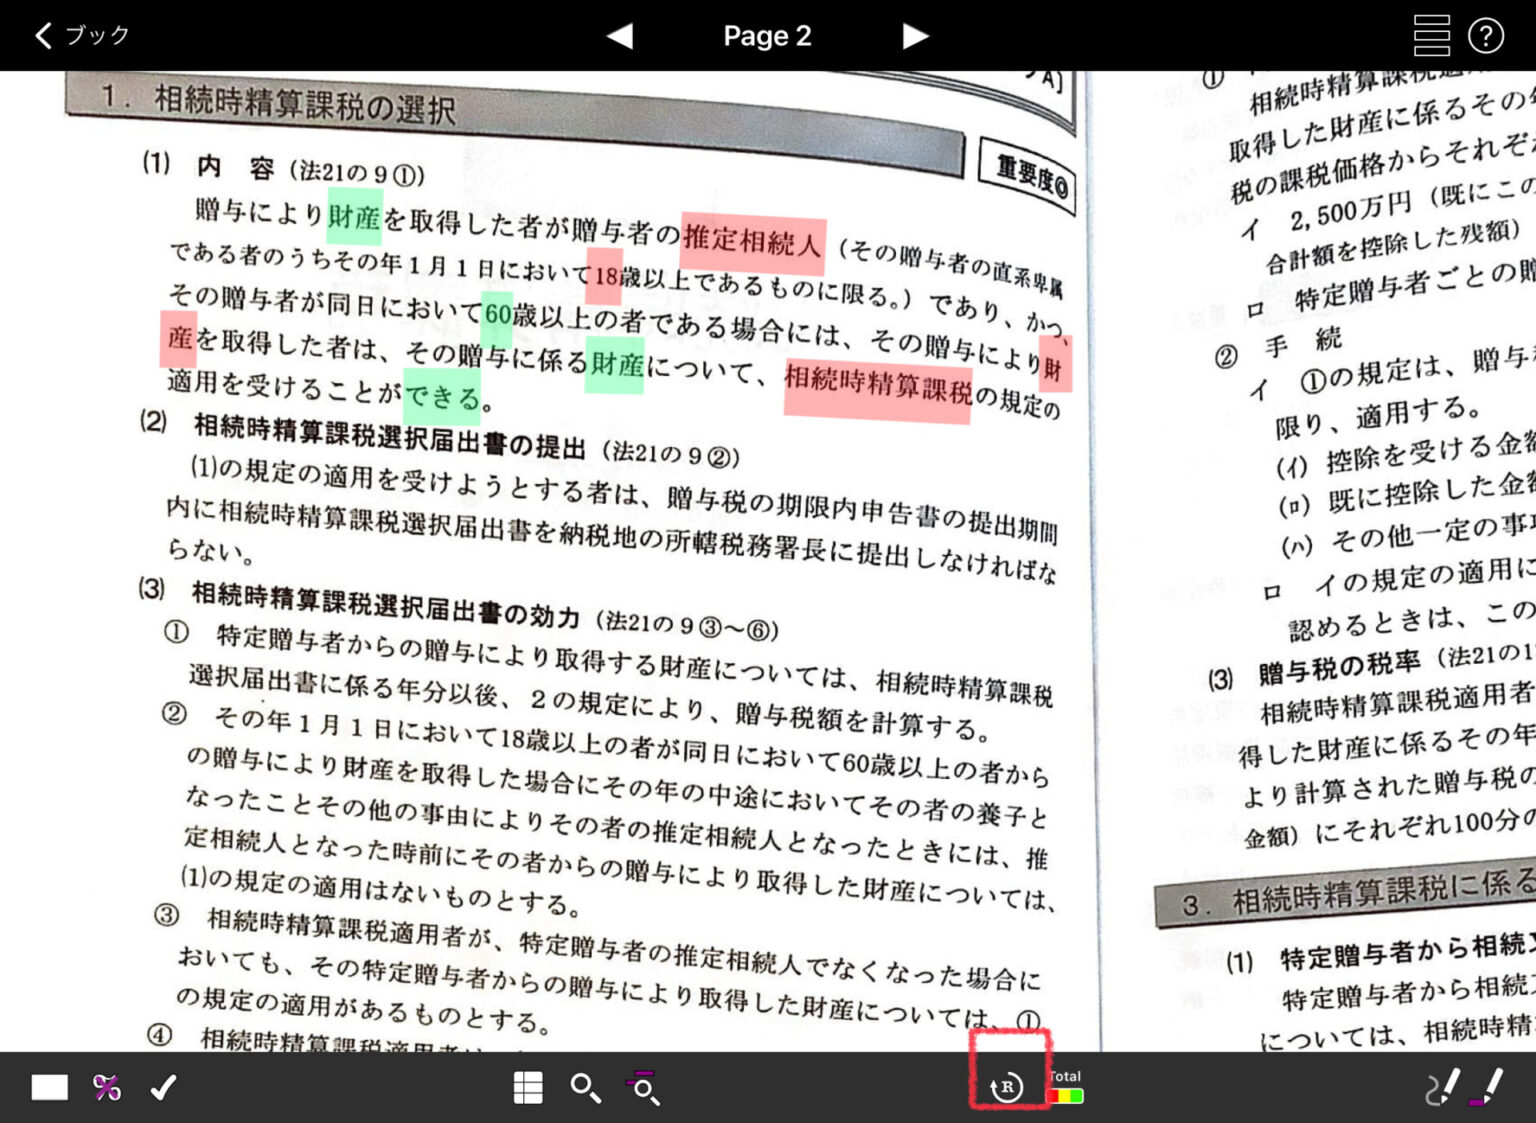Tap the white rectangle mask tool
The image size is (1536, 1123).
pyautogui.click(x=49, y=1087)
